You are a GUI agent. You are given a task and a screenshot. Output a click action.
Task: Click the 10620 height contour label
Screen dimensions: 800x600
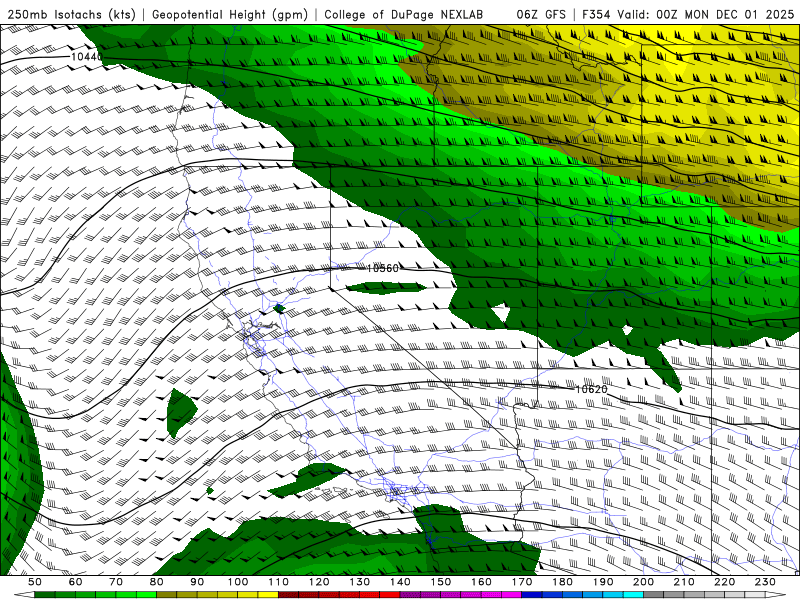tap(591, 389)
